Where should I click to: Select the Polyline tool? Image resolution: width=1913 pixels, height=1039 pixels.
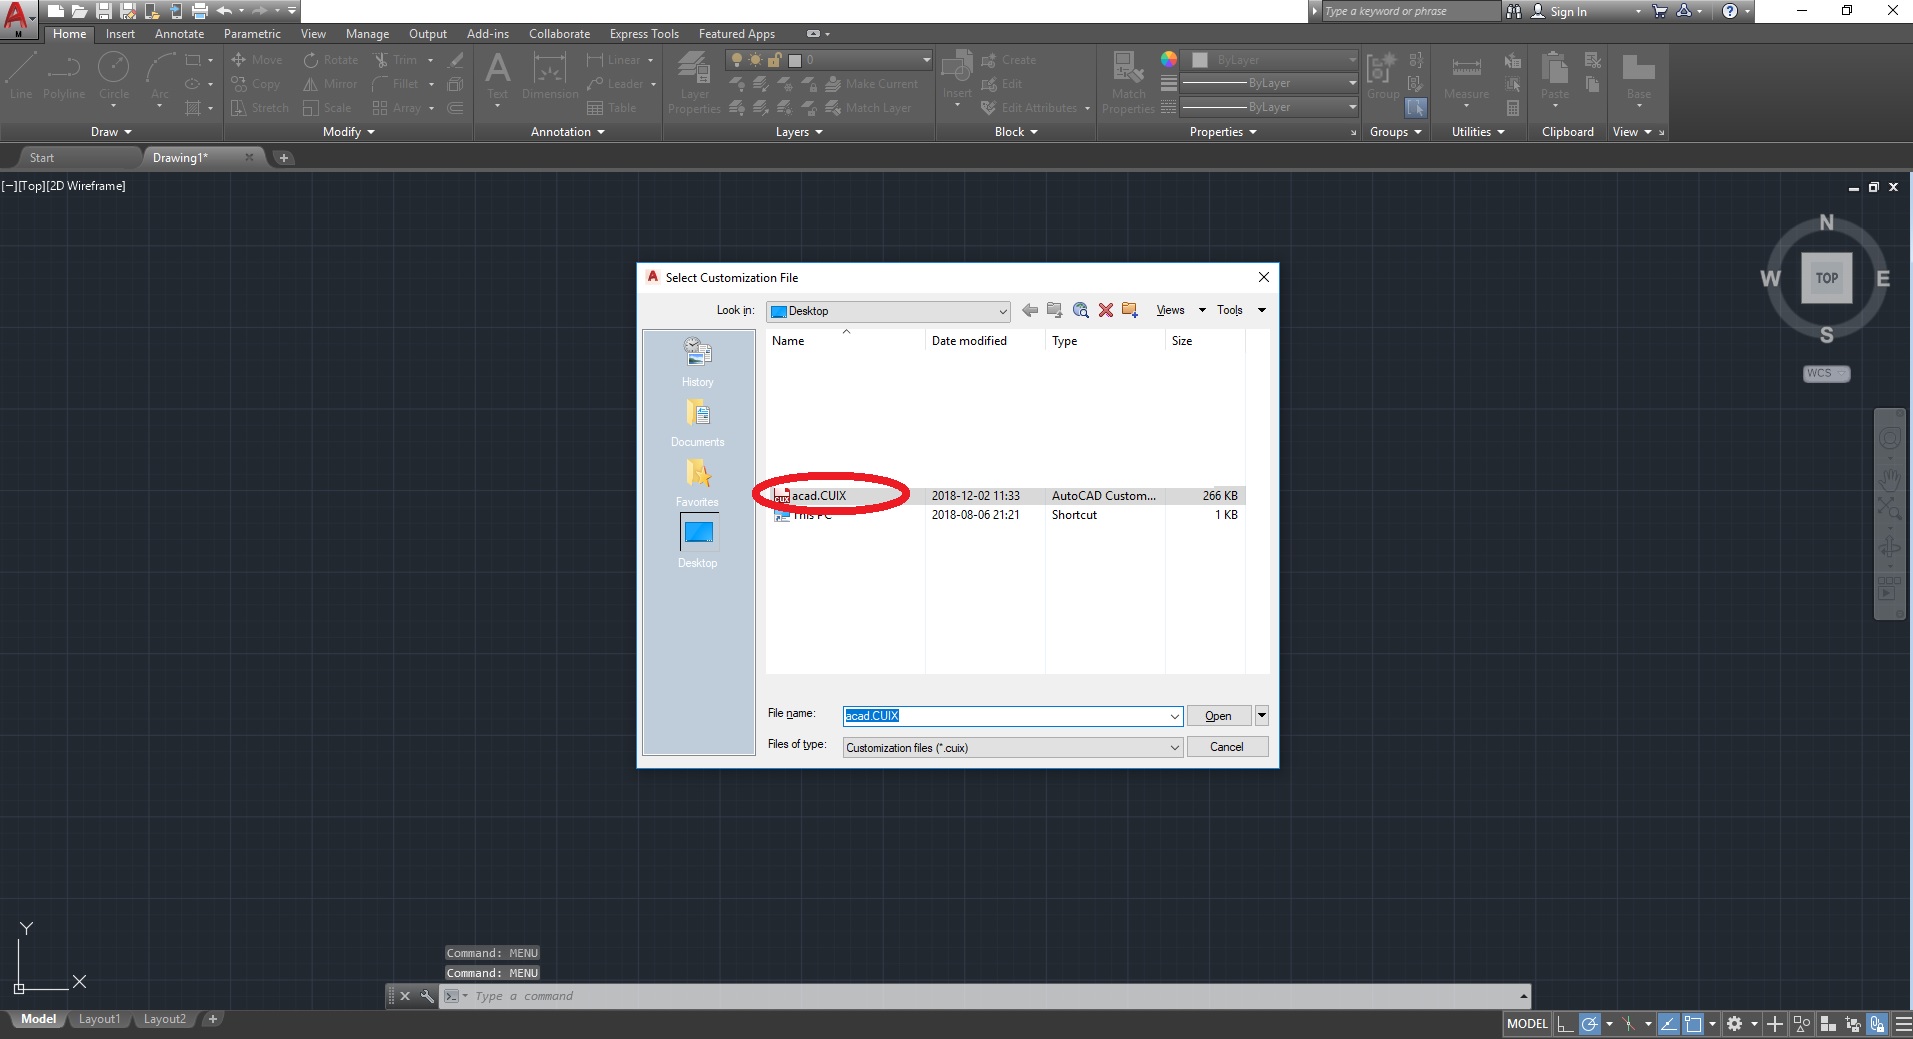click(x=64, y=75)
